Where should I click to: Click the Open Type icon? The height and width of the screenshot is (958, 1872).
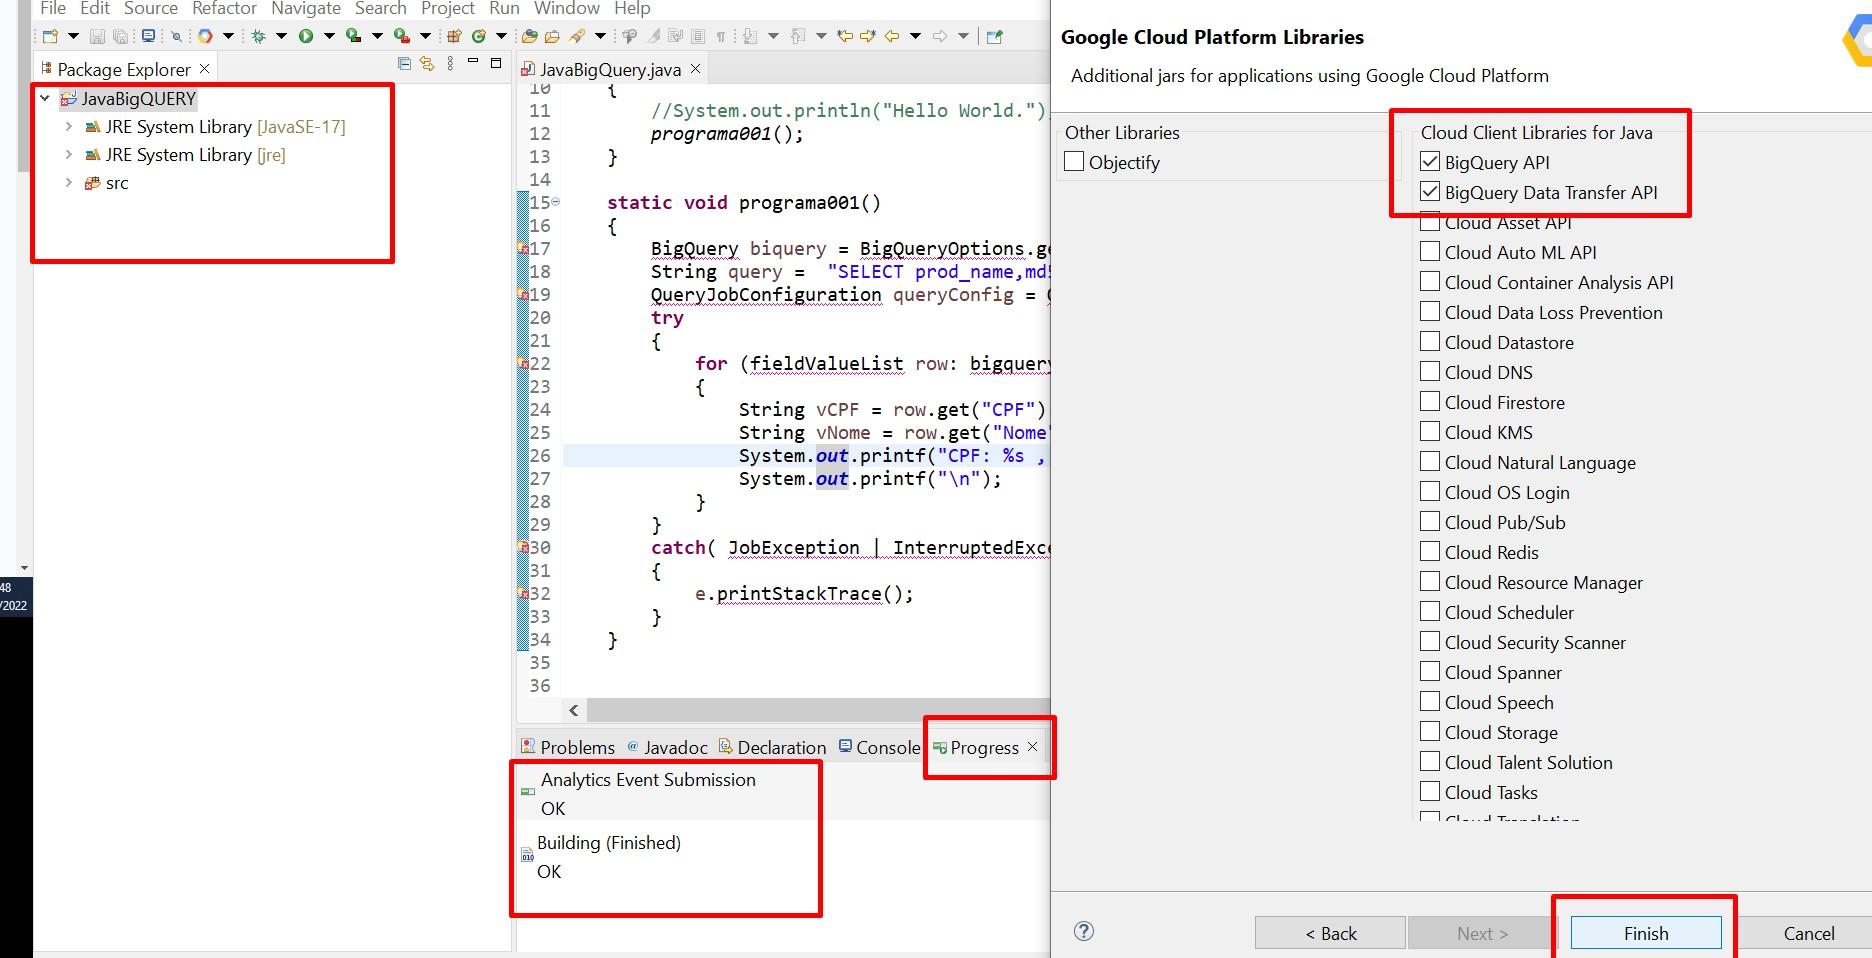pyautogui.click(x=529, y=36)
